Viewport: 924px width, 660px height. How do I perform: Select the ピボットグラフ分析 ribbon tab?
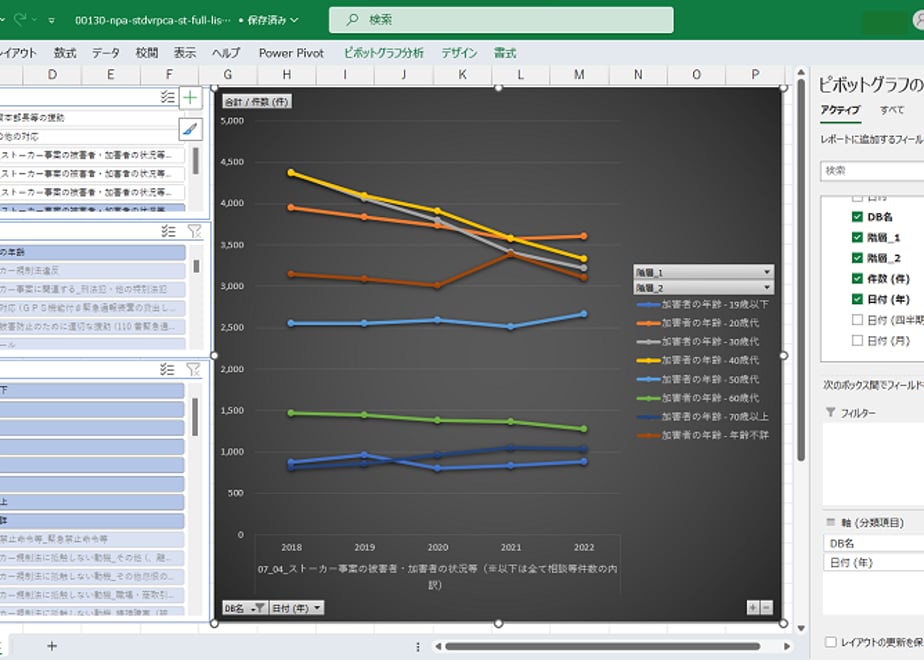tap(384, 53)
